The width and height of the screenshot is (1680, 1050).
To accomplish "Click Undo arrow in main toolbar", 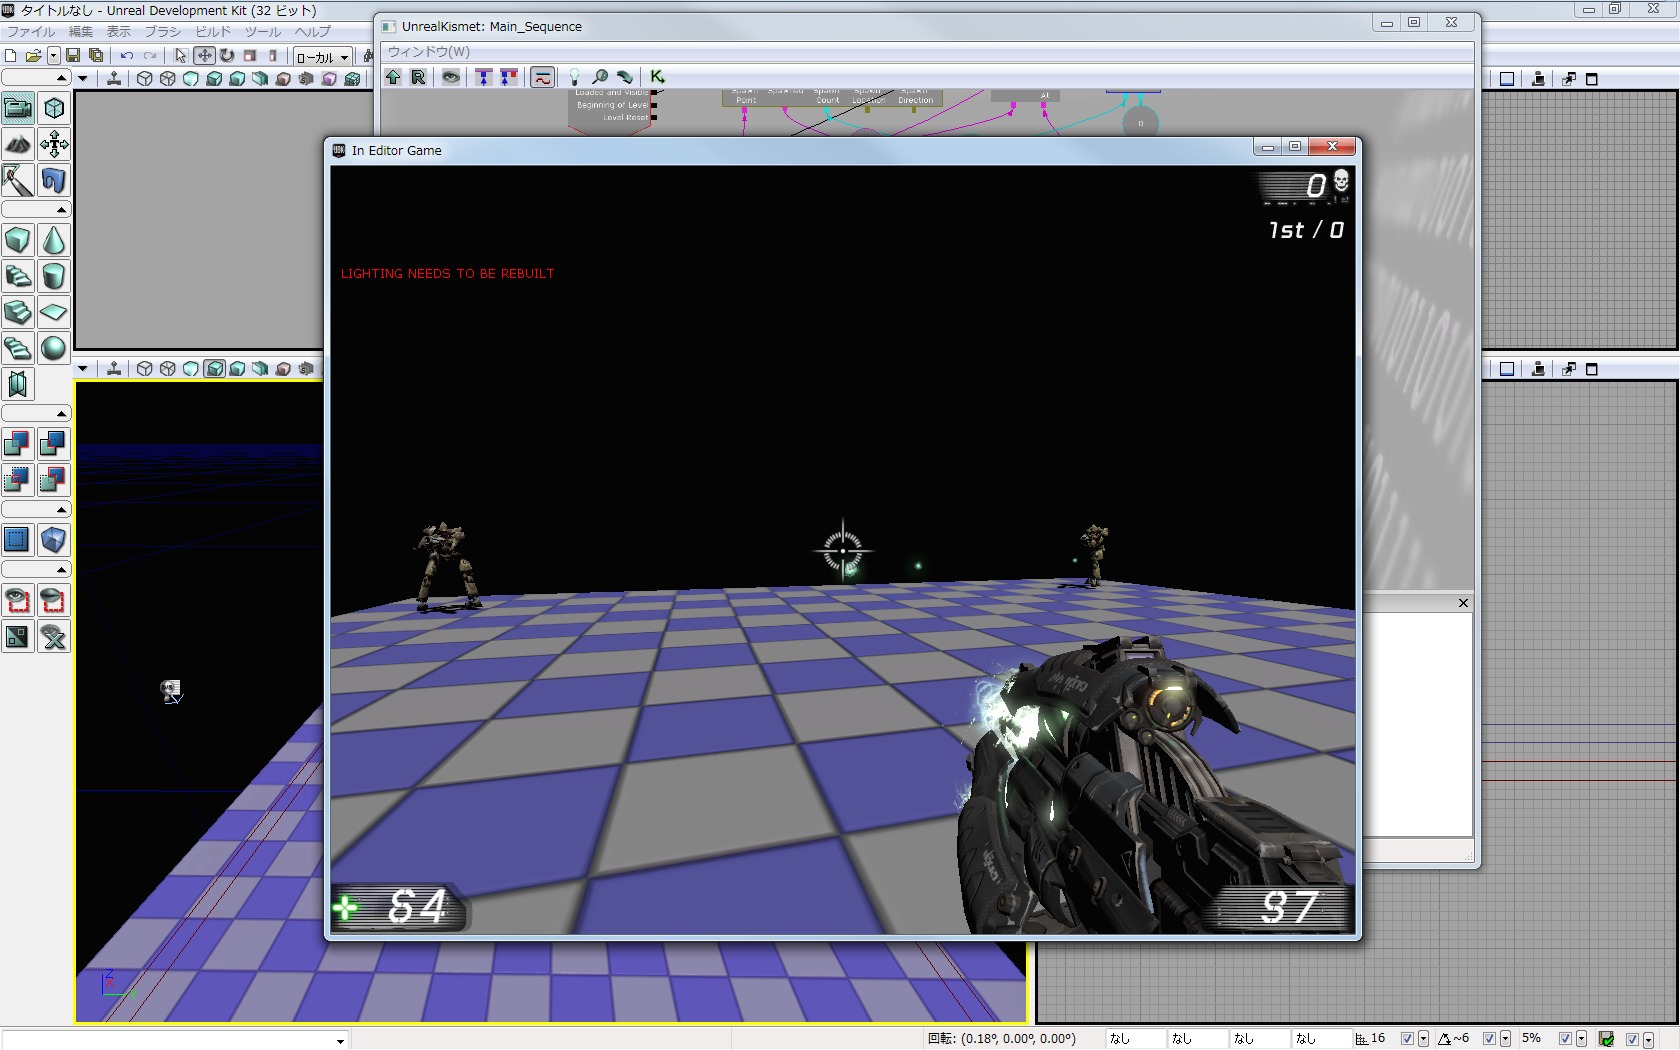I will point(127,56).
